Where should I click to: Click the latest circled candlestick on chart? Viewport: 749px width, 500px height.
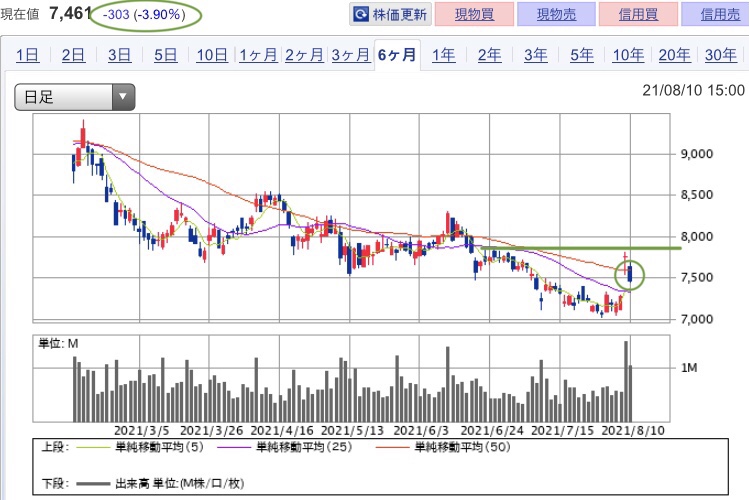point(631,274)
